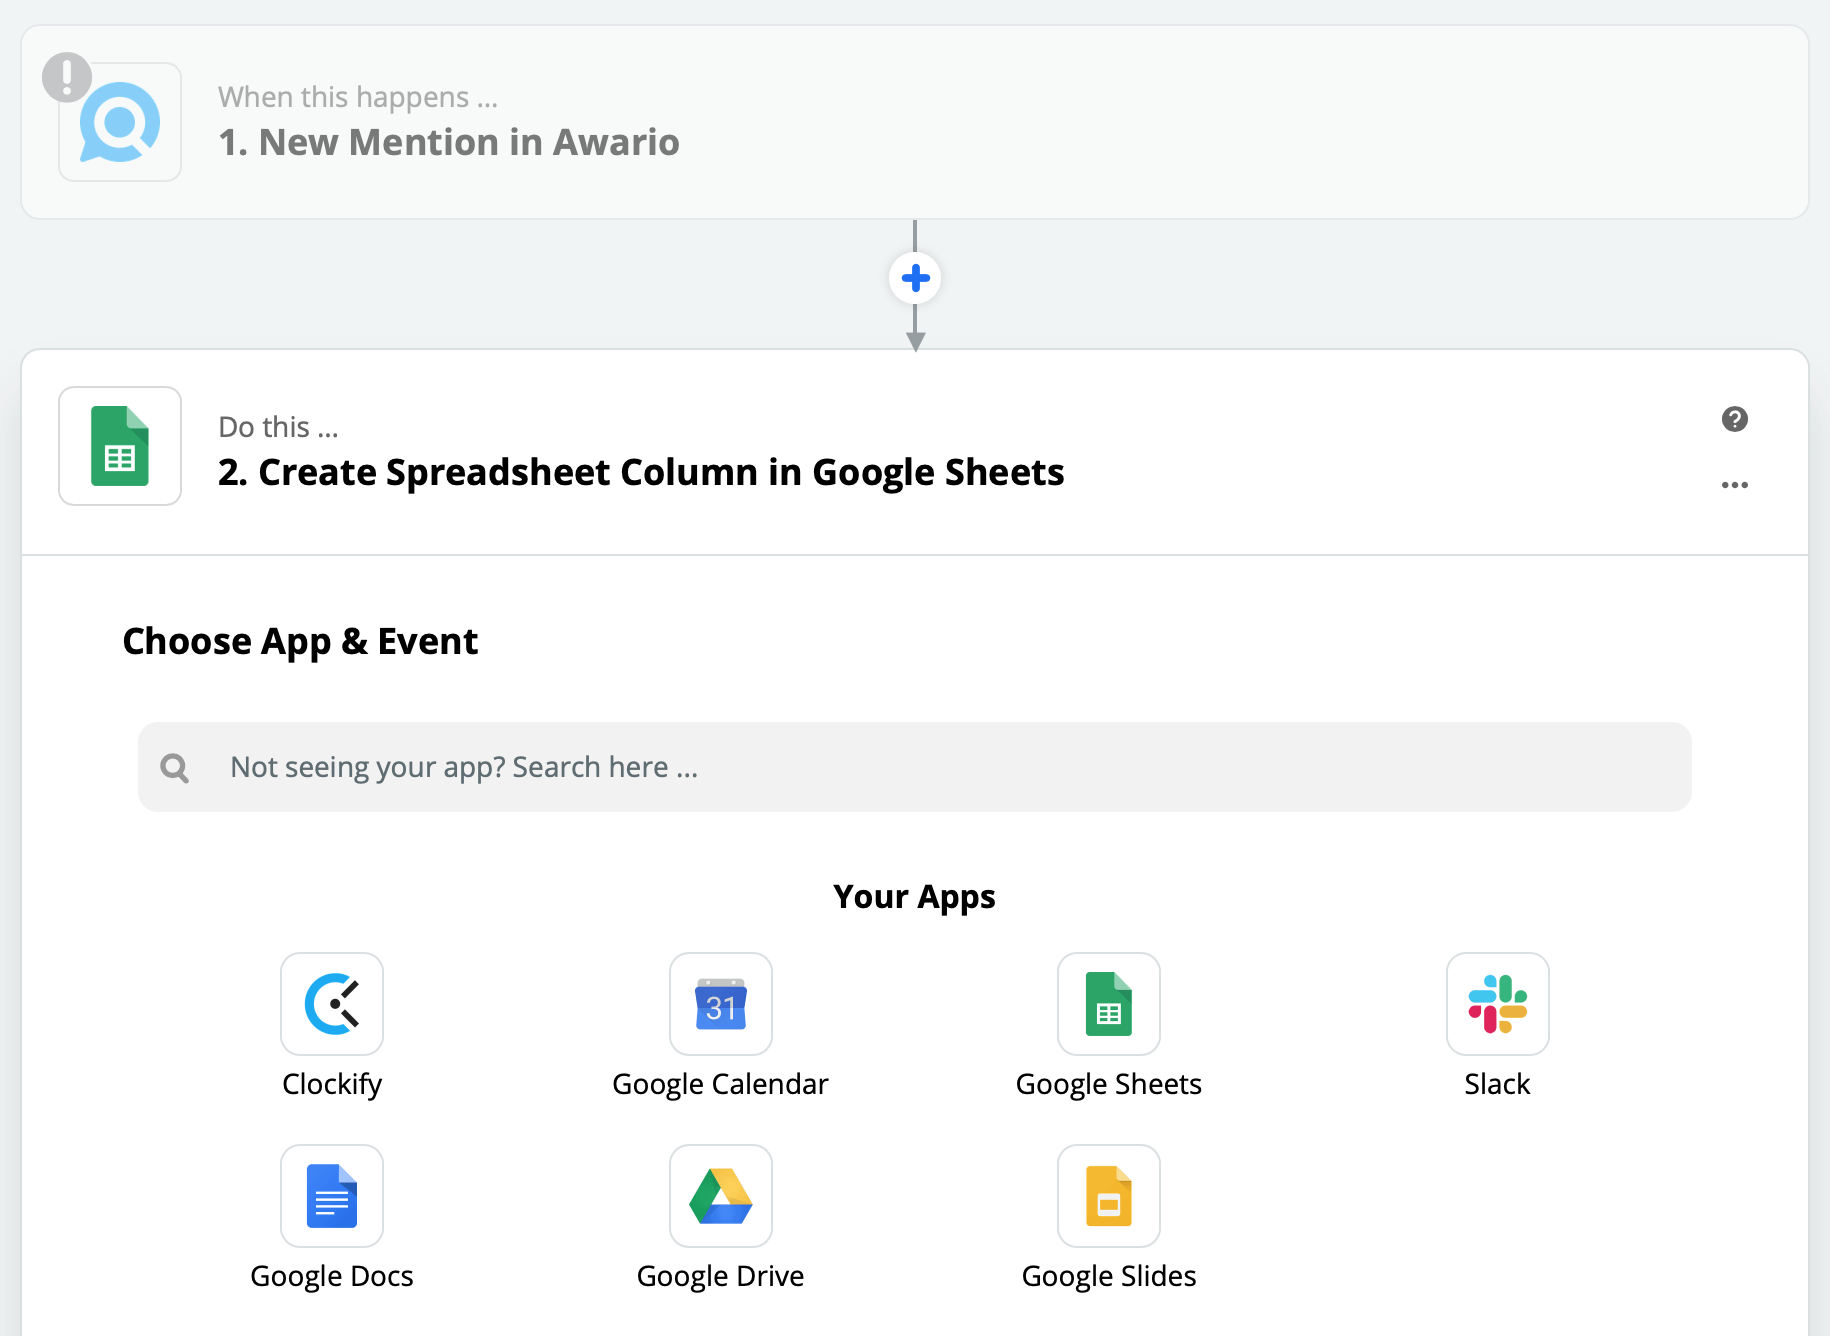Click the 'Clockify' label
The width and height of the screenshot is (1830, 1336).
point(332,1085)
